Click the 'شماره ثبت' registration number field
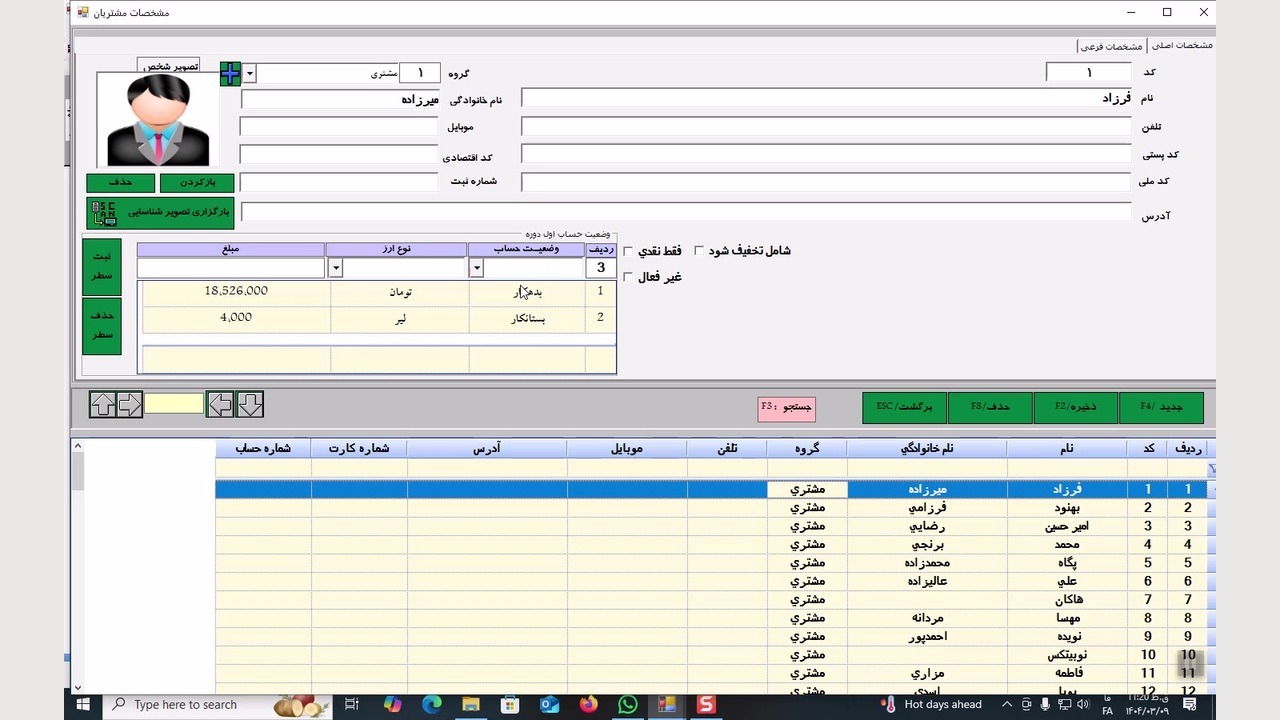1280x720 pixels. pos(339,182)
